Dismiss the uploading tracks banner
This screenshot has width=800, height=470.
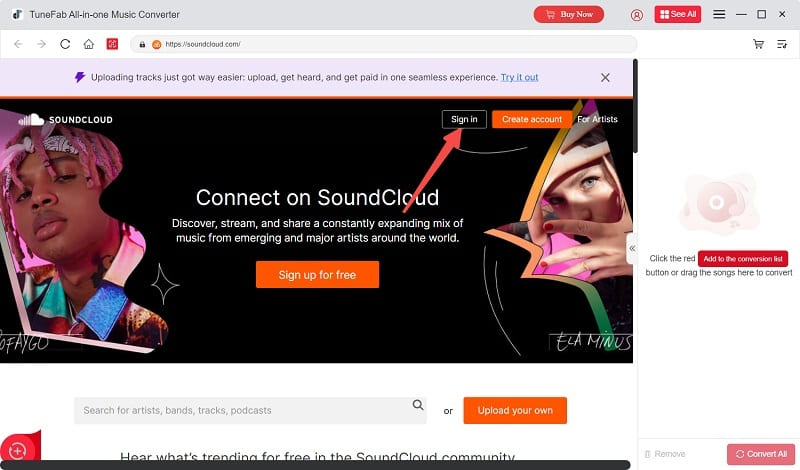pyautogui.click(x=605, y=78)
